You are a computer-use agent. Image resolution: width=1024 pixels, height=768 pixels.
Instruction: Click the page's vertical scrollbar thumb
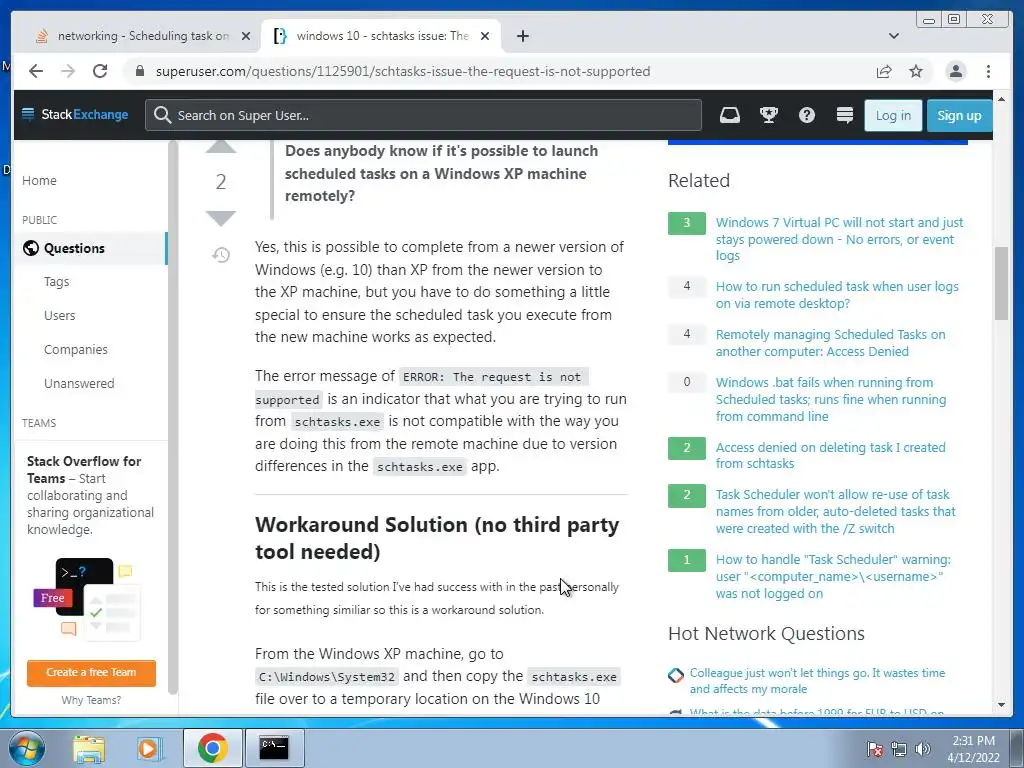[1001, 283]
